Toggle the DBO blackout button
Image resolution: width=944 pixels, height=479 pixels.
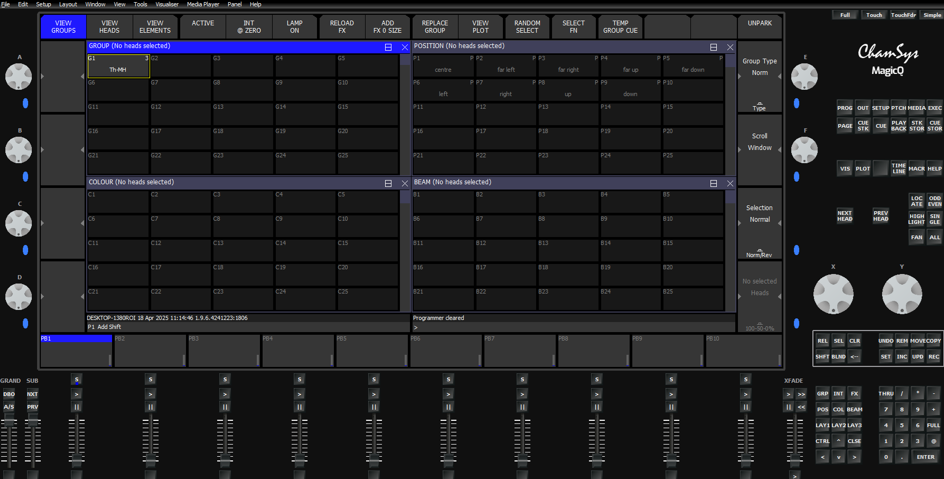point(9,394)
